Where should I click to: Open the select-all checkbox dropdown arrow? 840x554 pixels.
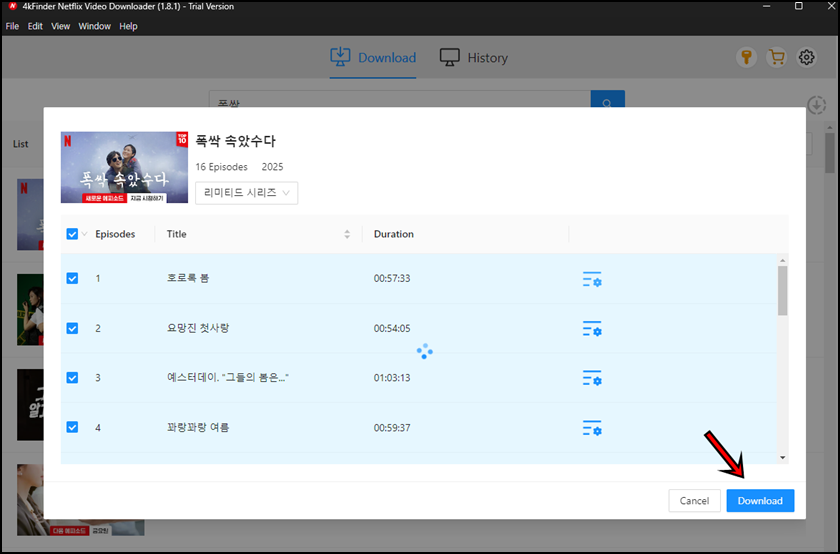point(85,234)
